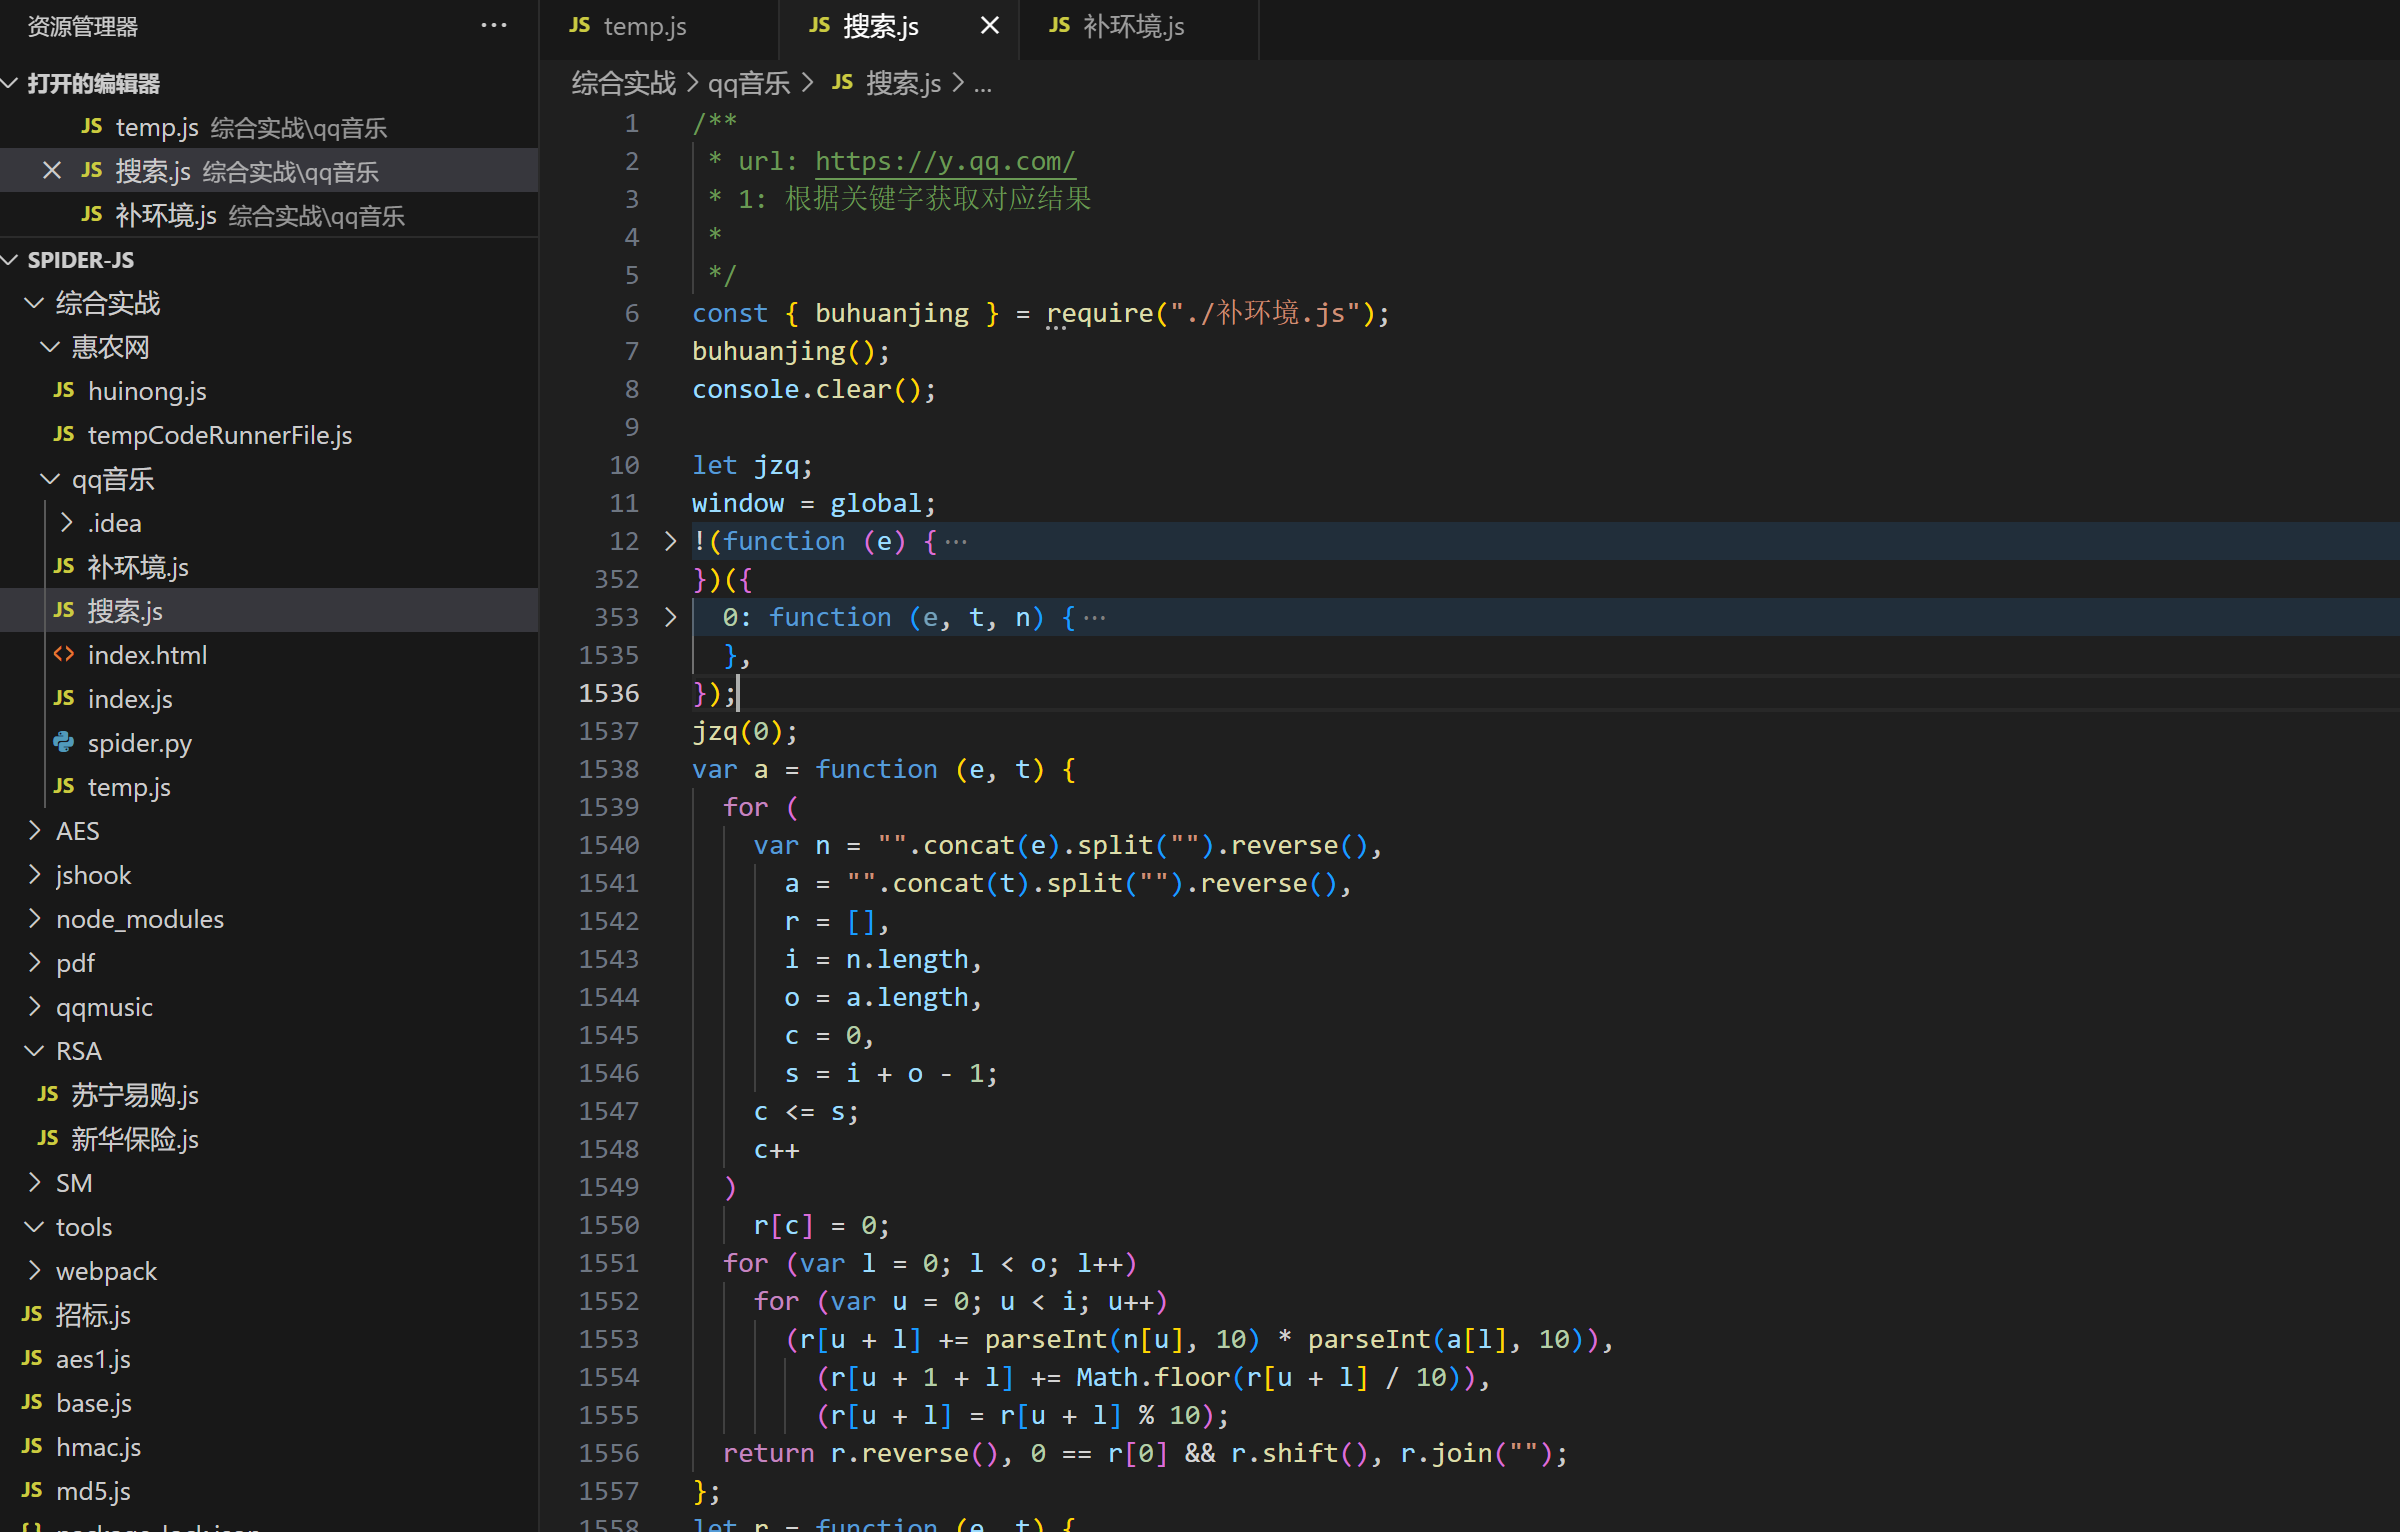2400x1532 pixels.
Task: Close the 搜索.js editor tab
Action: [989, 26]
